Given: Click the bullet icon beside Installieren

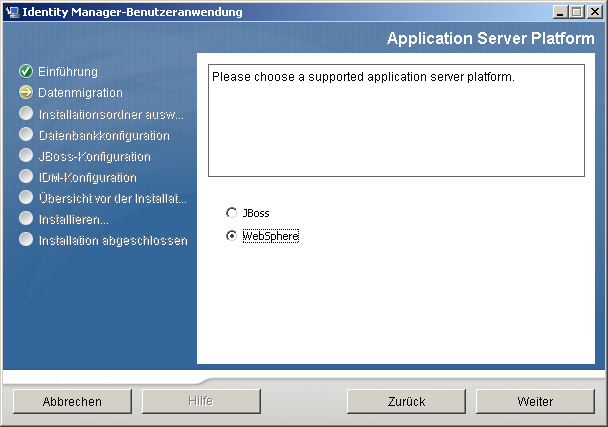Looking at the screenshot, I should [x=26, y=218].
